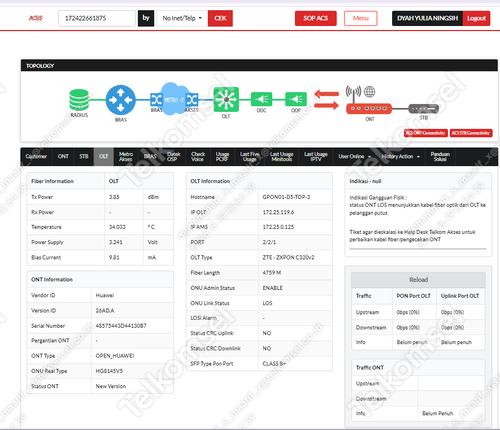Open the SOP ACS button
This screenshot has width=500, height=430.
click(x=316, y=18)
